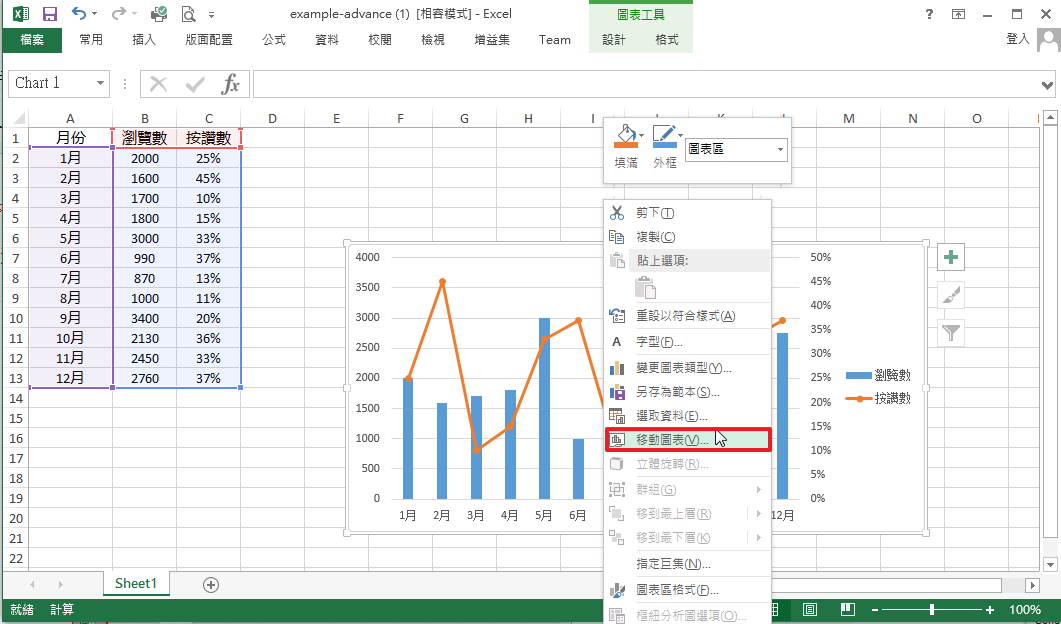Screen dimensions: 1061x624
Task: Click the Help question mark icon
Action: 930,14
